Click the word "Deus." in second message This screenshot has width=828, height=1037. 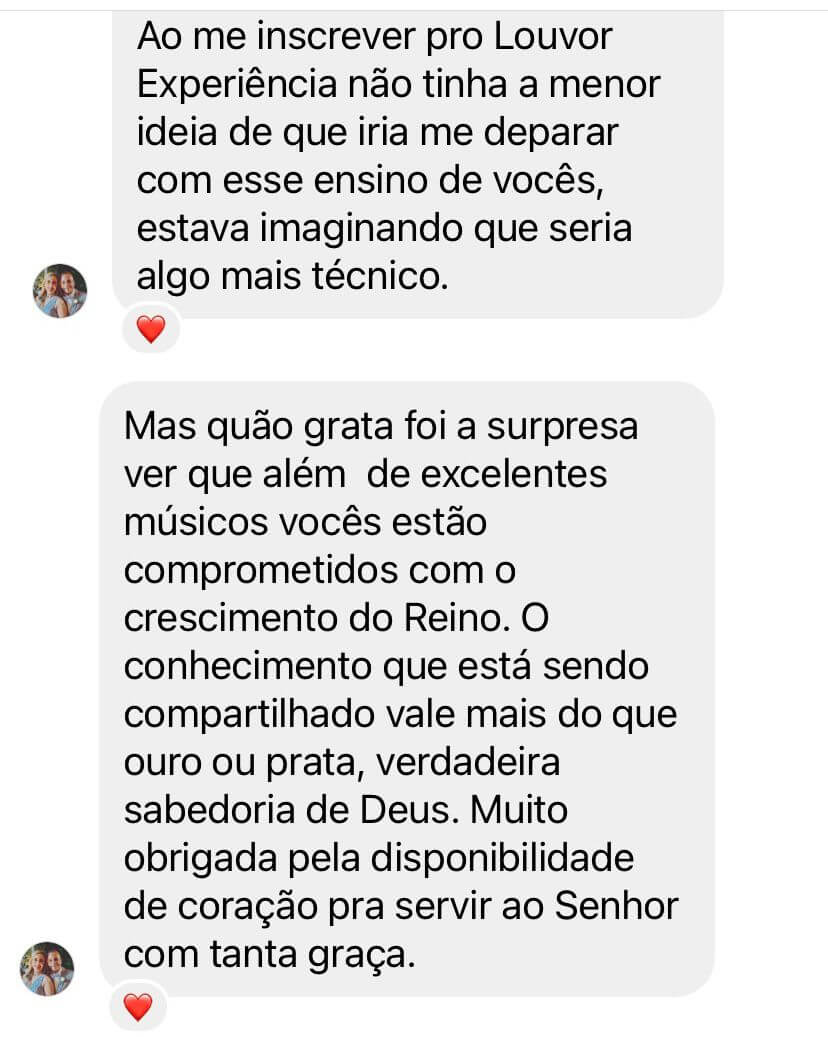click(x=409, y=810)
